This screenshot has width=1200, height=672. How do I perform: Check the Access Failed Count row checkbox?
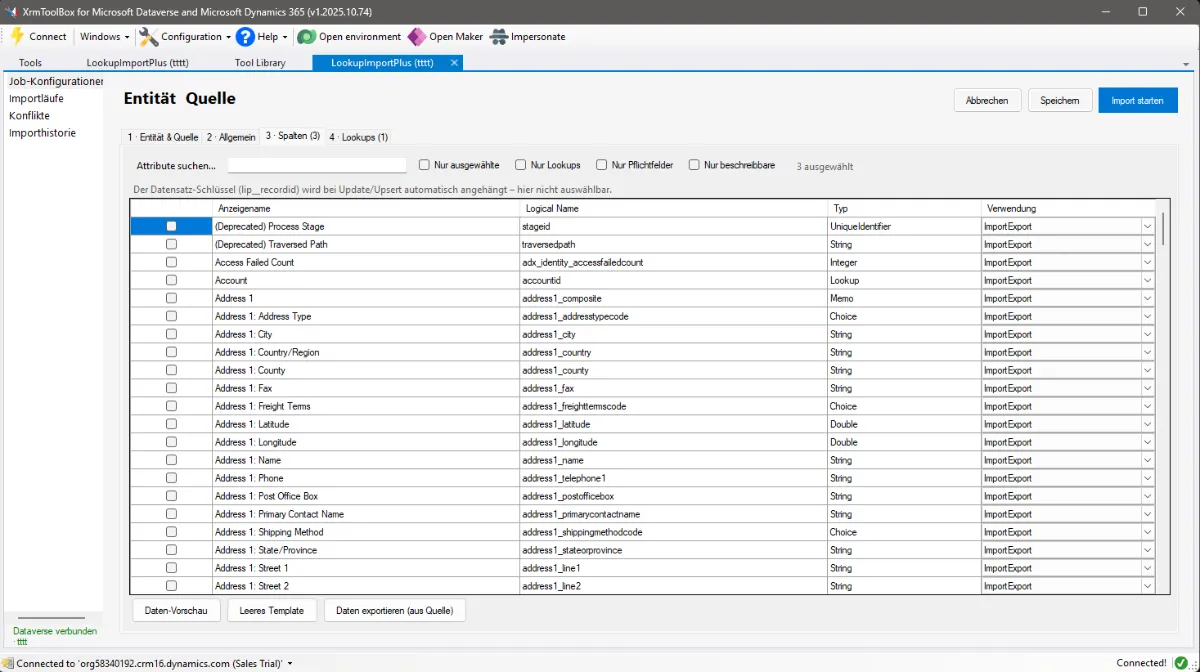click(171, 262)
